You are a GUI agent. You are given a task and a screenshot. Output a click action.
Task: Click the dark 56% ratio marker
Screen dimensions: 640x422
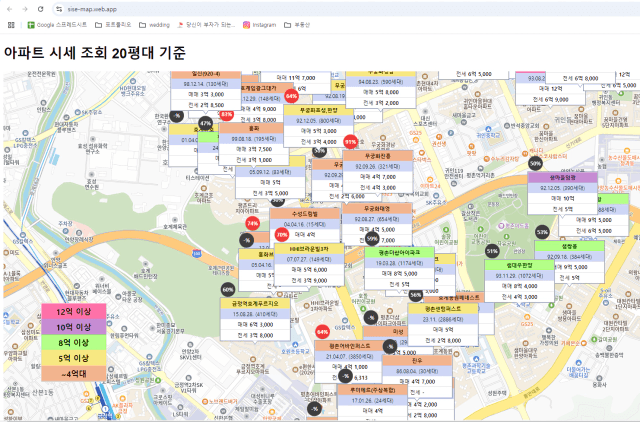tap(416, 295)
